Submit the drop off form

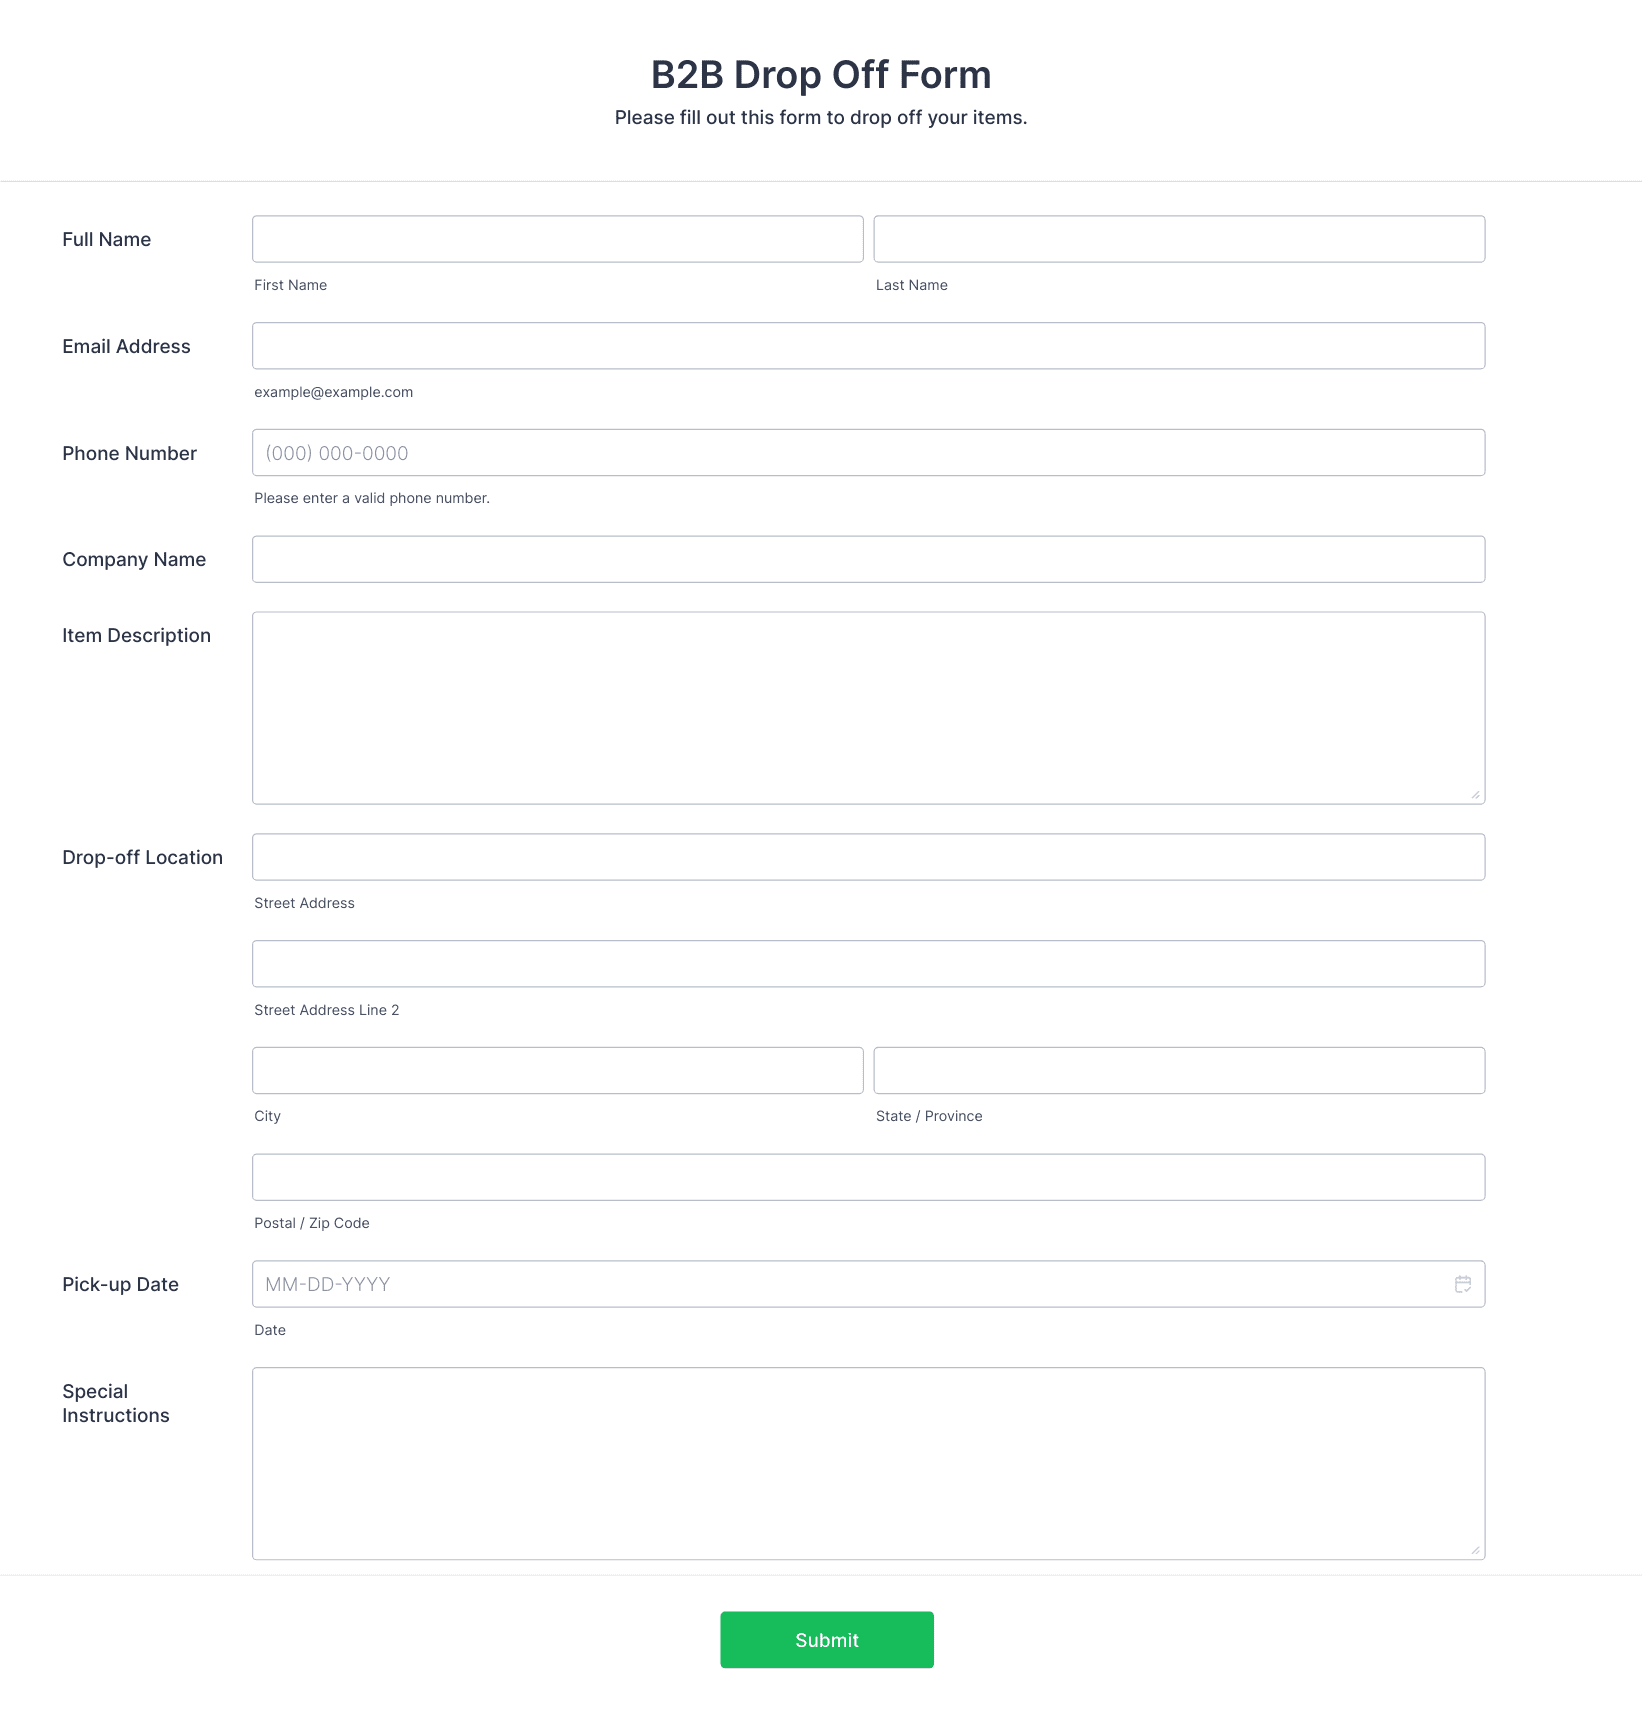point(827,1640)
